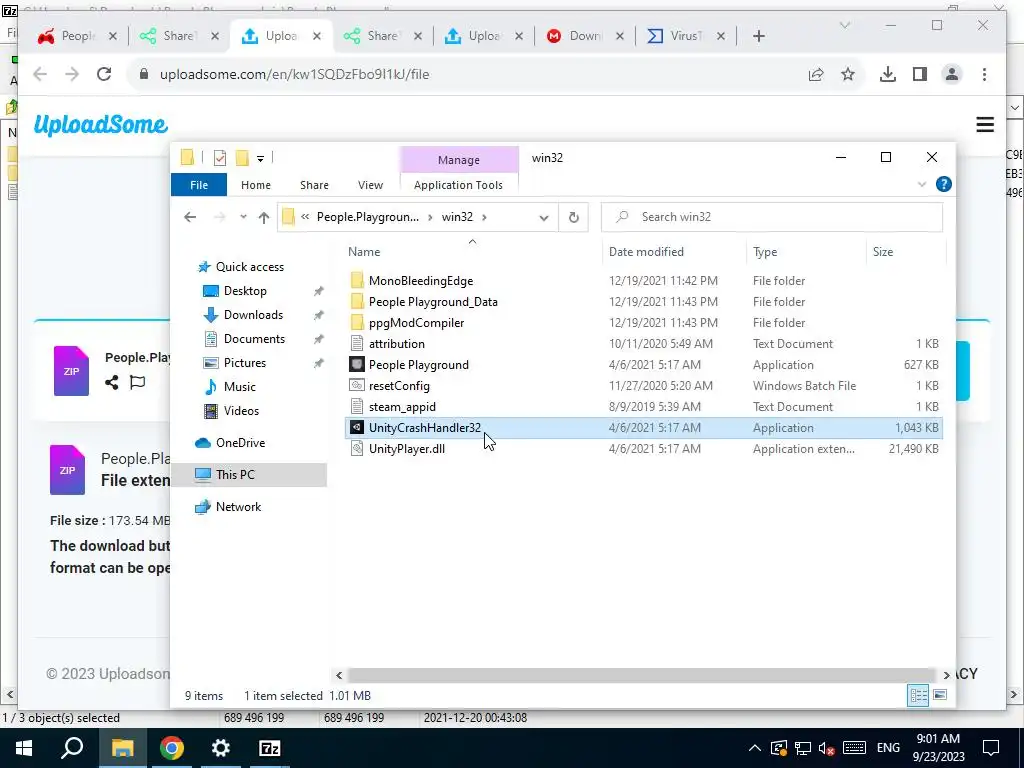This screenshot has width=1024, height=768.
Task: Open Pictures in the navigation pane
Action: [x=244, y=362]
